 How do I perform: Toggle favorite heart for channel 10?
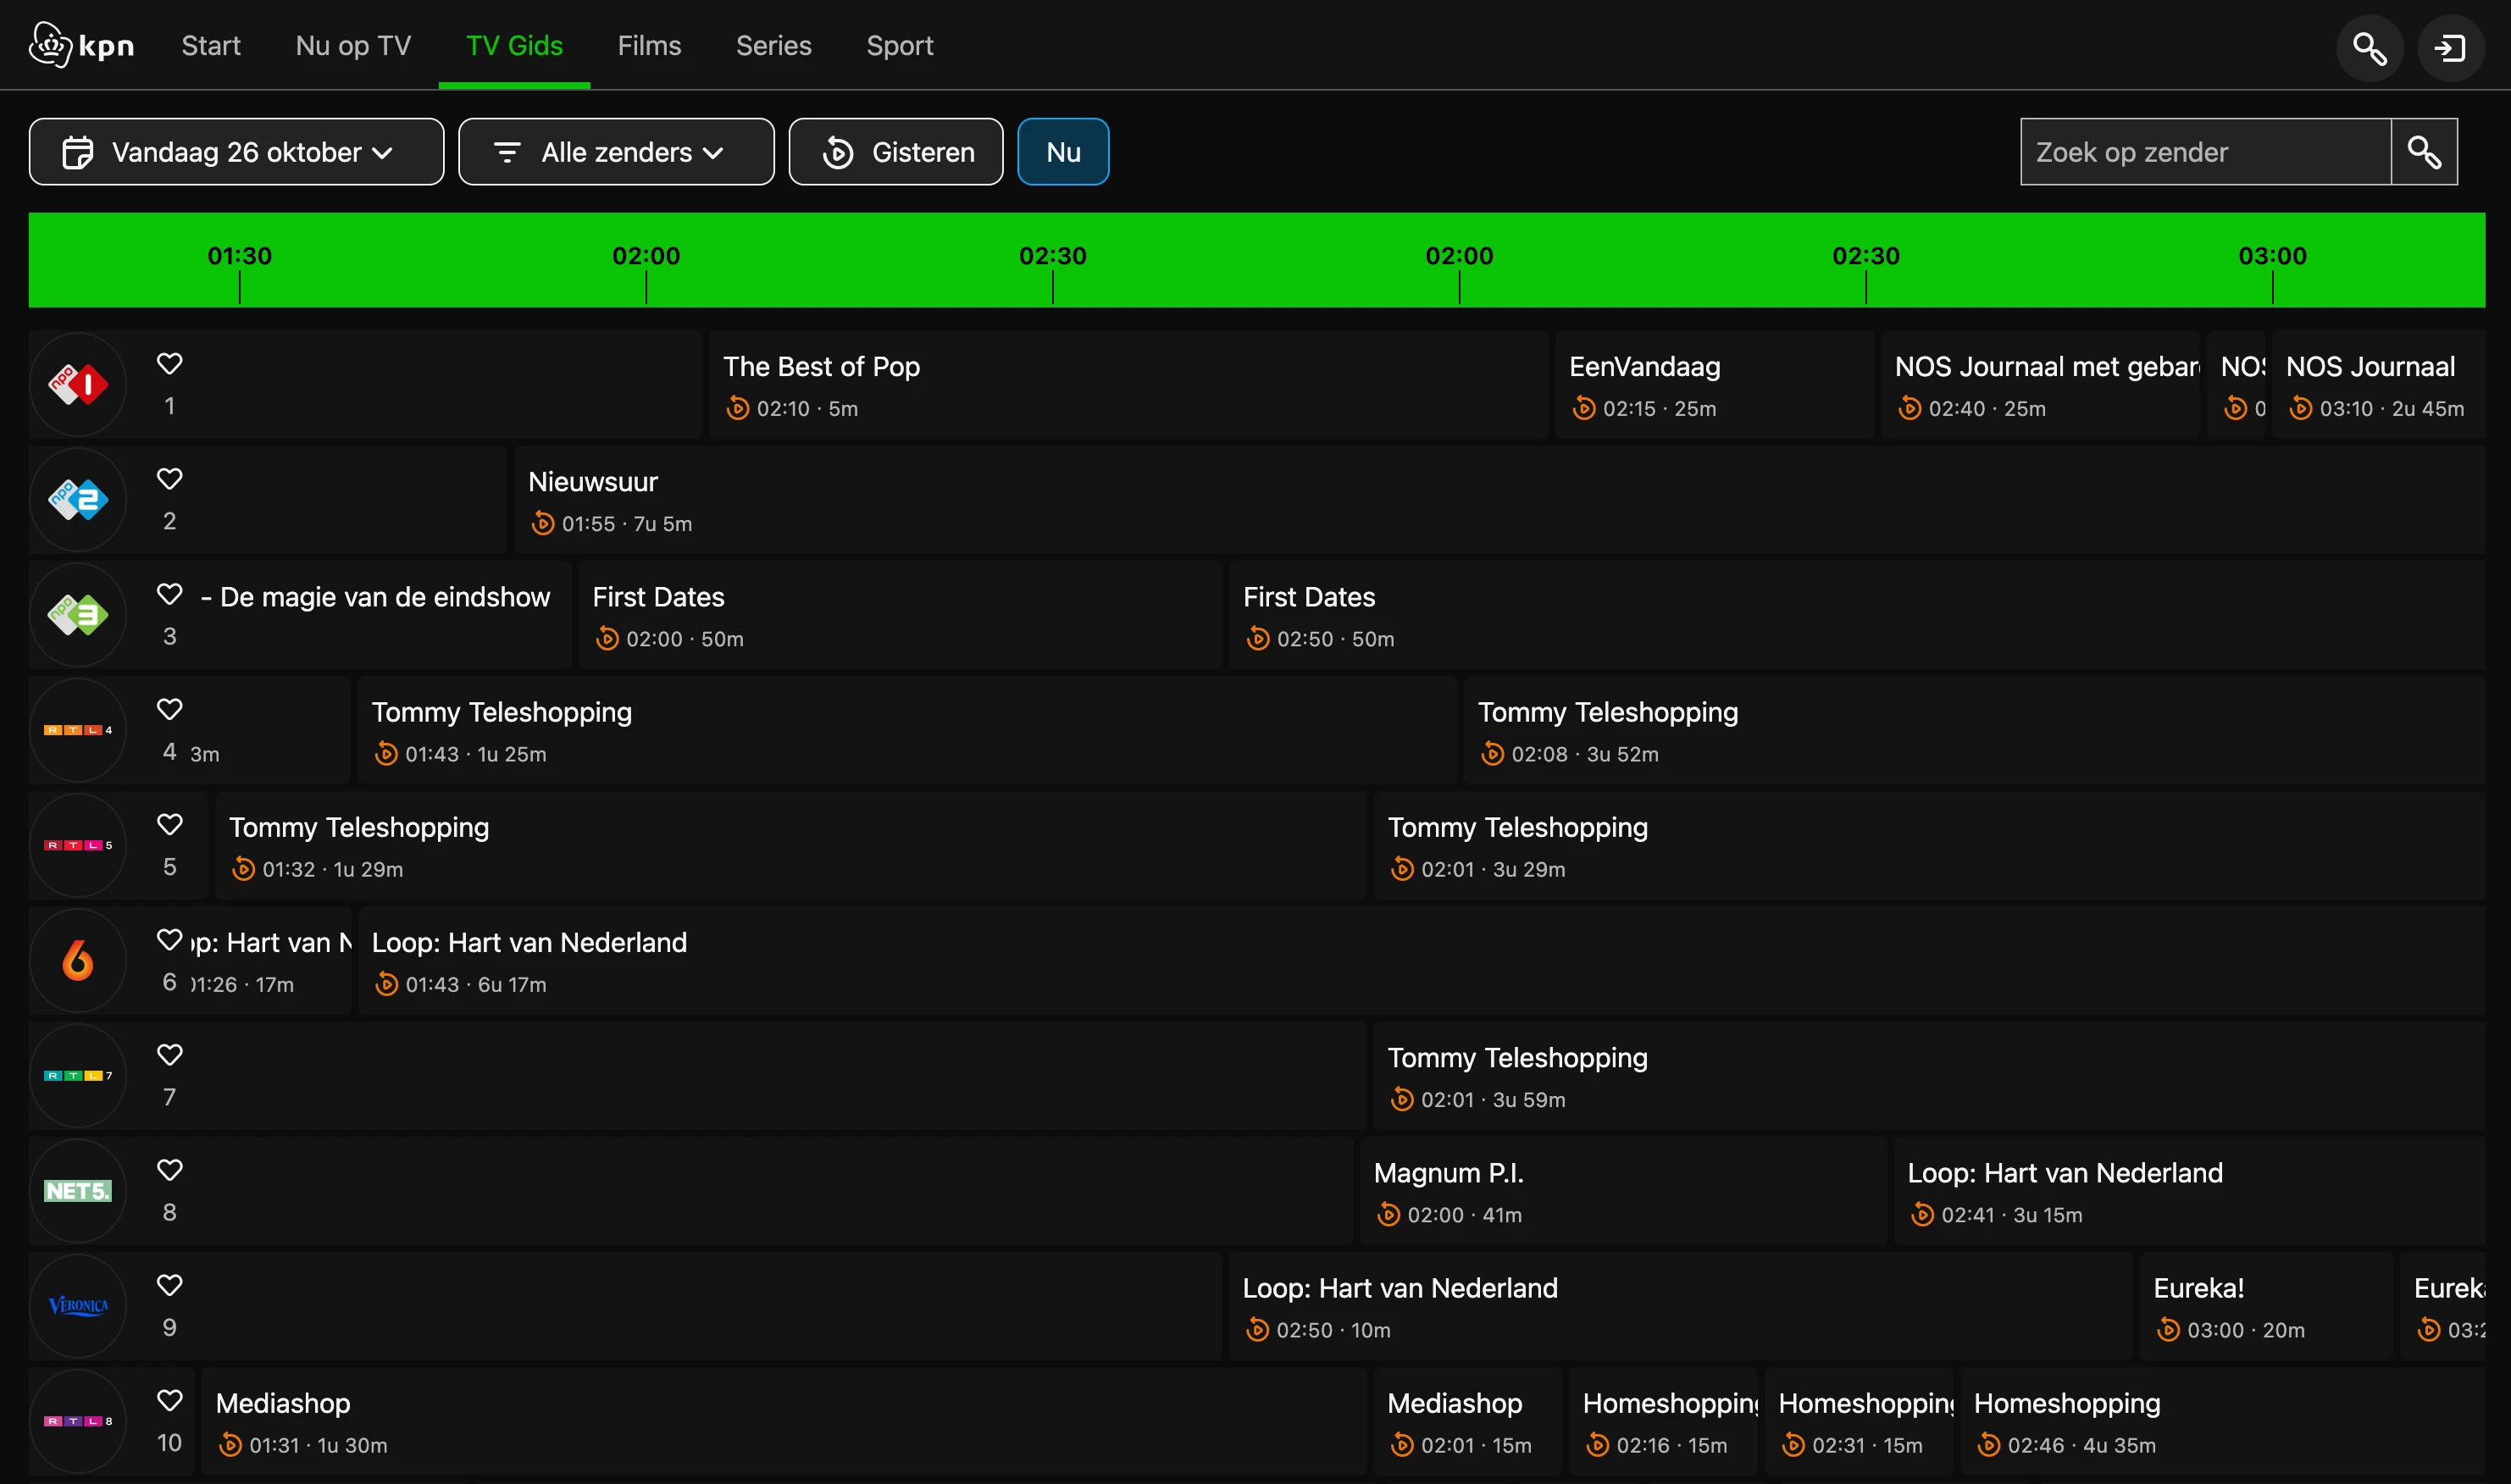pyautogui.click(x=170, y=1400)
